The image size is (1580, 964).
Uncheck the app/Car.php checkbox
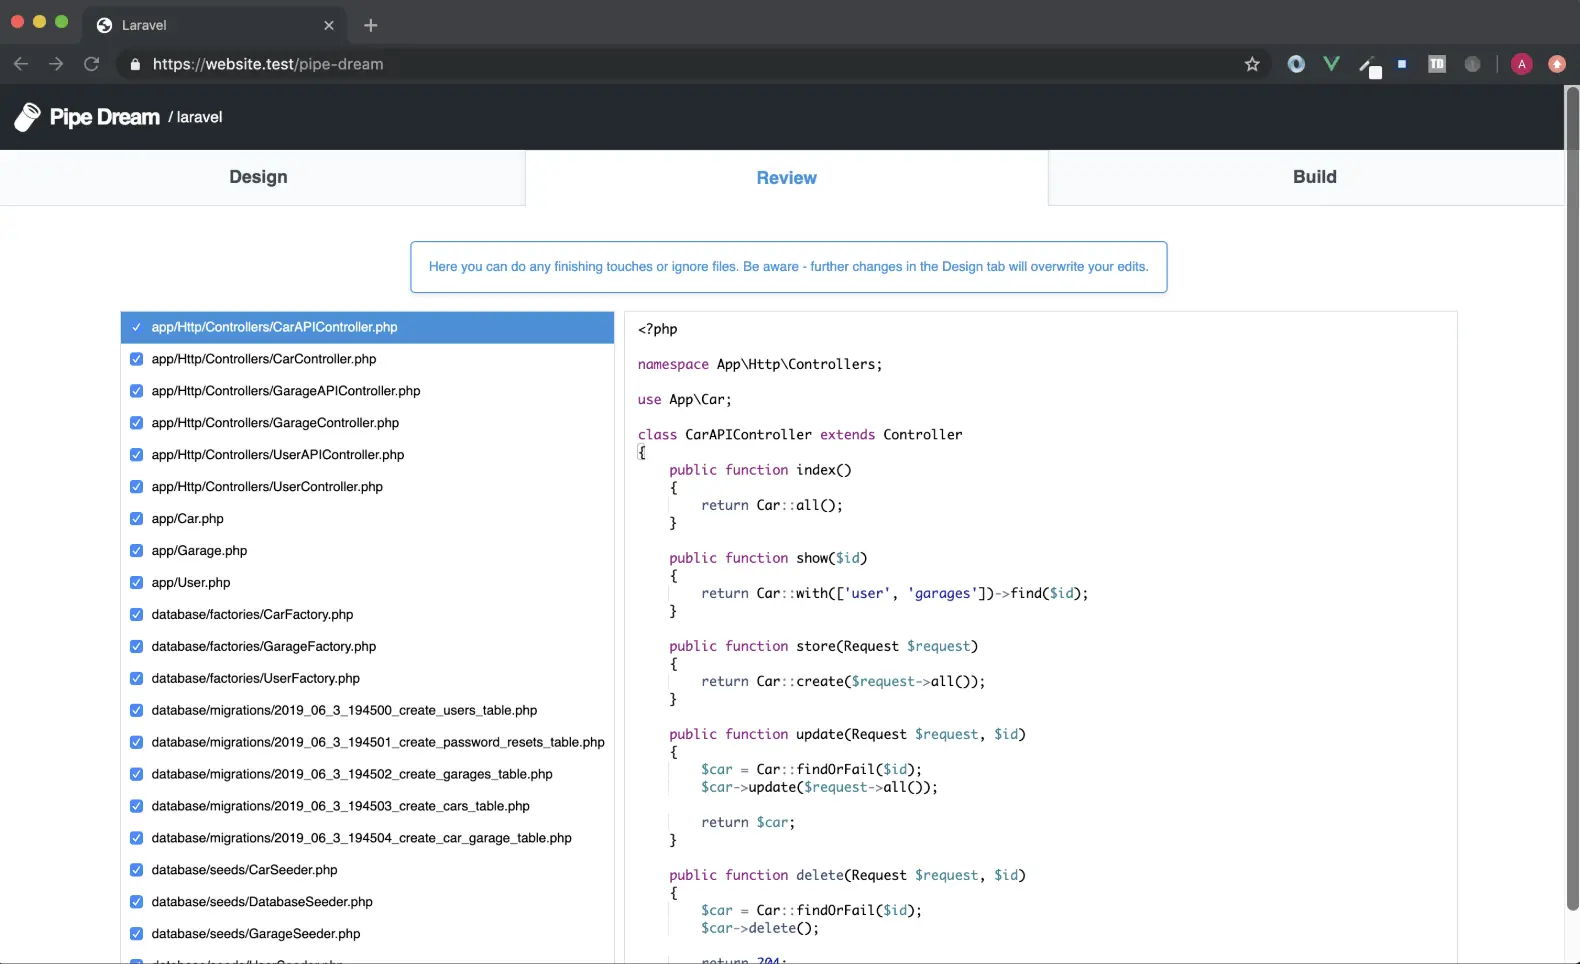click(x=137, y=519)
